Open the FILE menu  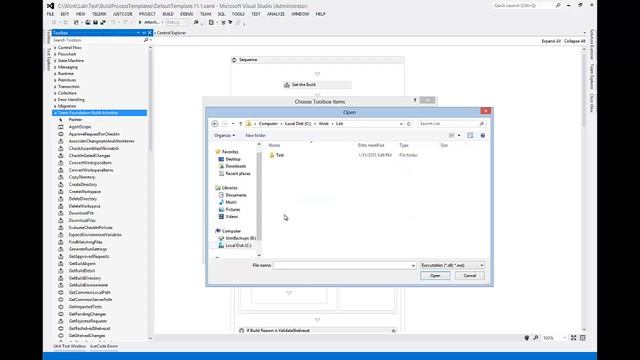[50, 14]
